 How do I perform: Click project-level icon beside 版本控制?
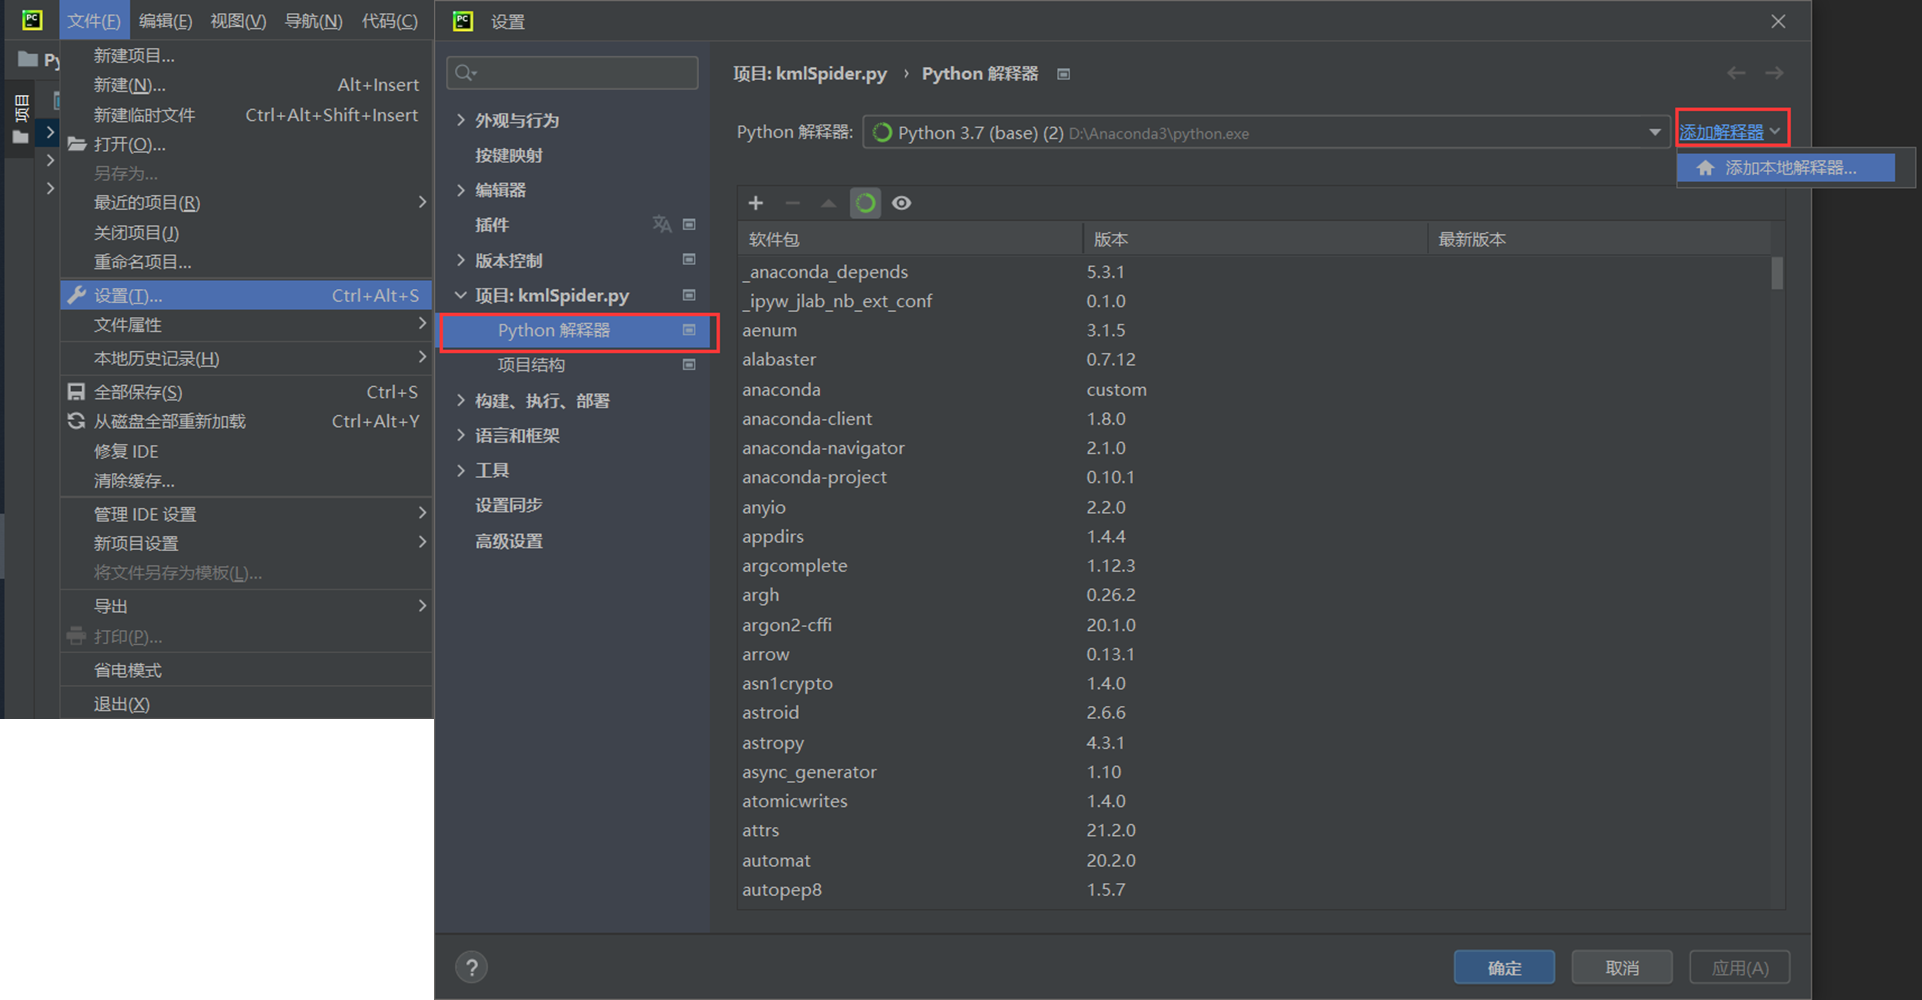pos(689,259)
